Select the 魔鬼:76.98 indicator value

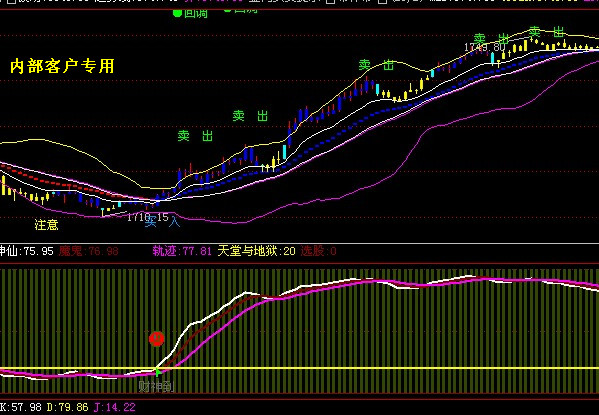click(89, 251)
